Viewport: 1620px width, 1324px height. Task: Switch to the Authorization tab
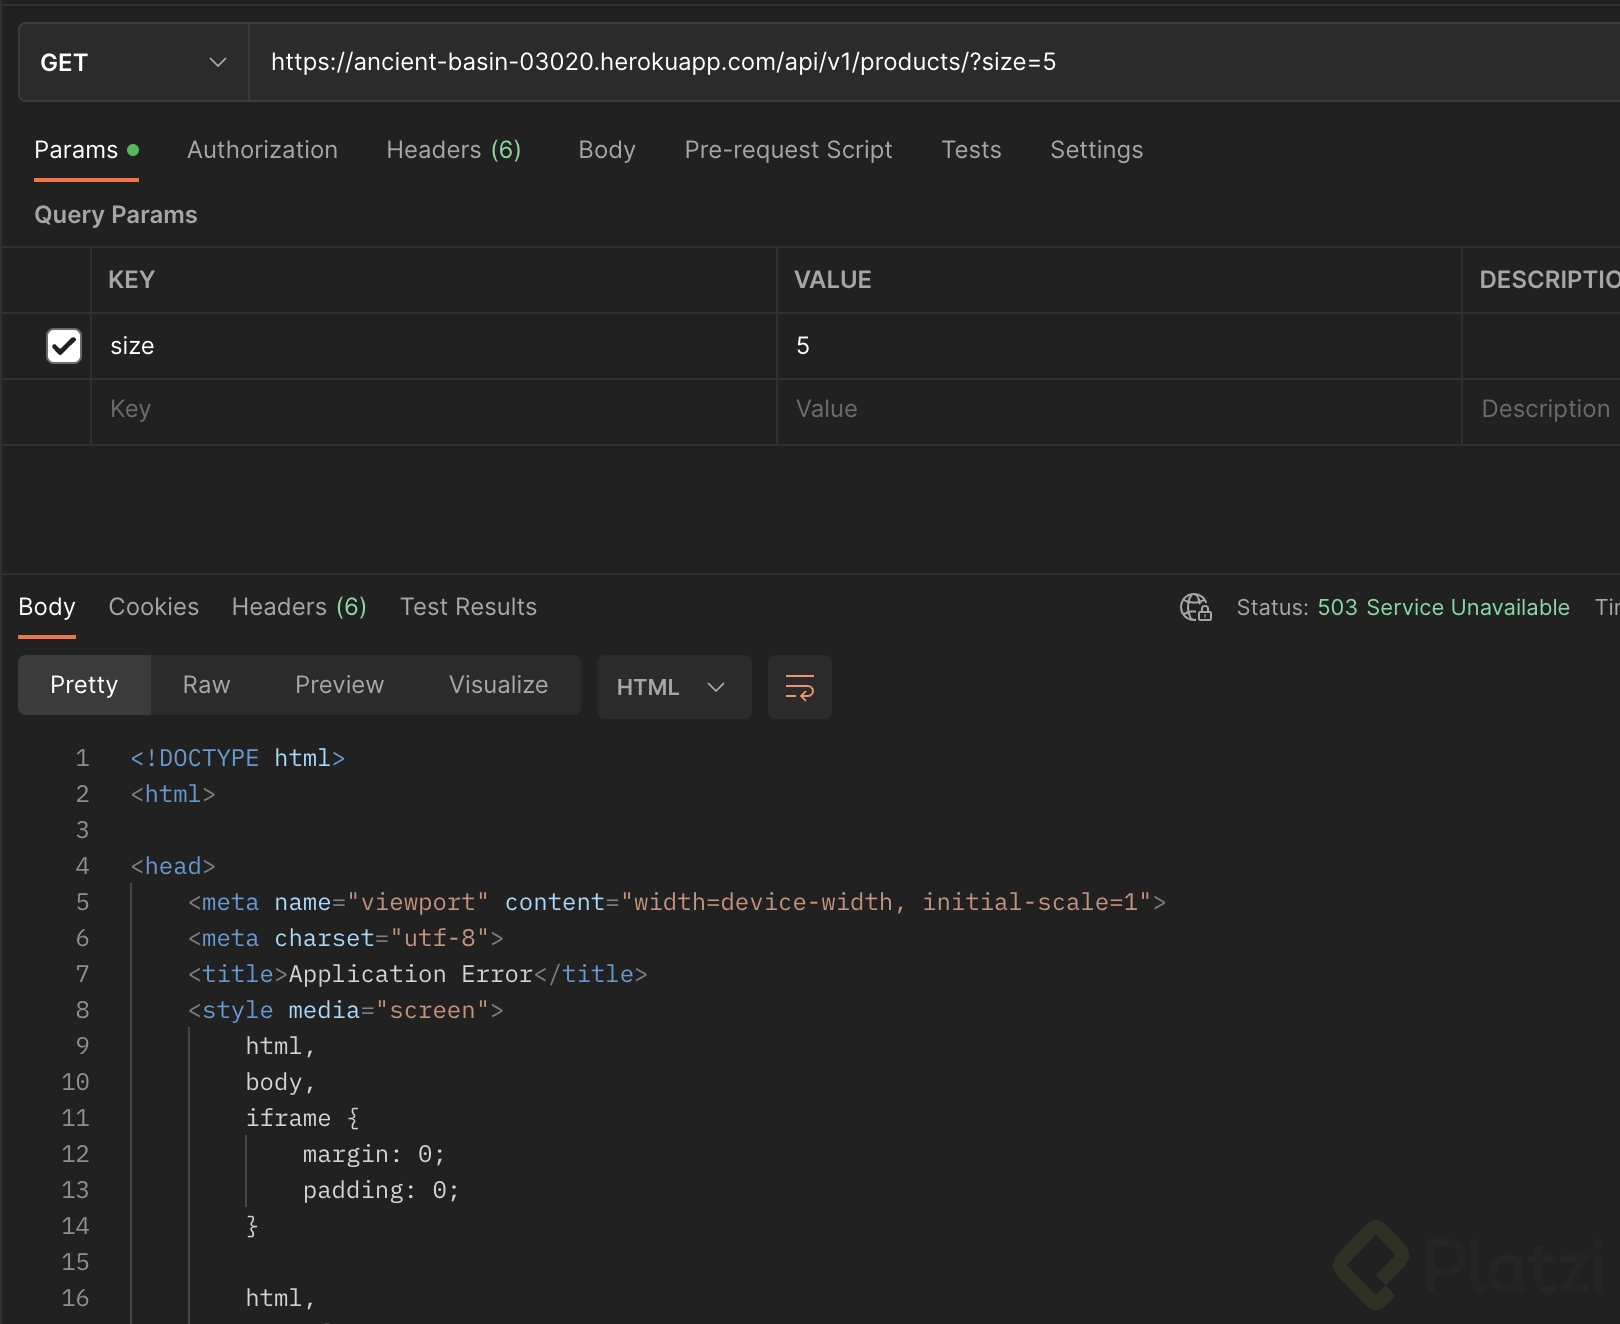(262, 150)
